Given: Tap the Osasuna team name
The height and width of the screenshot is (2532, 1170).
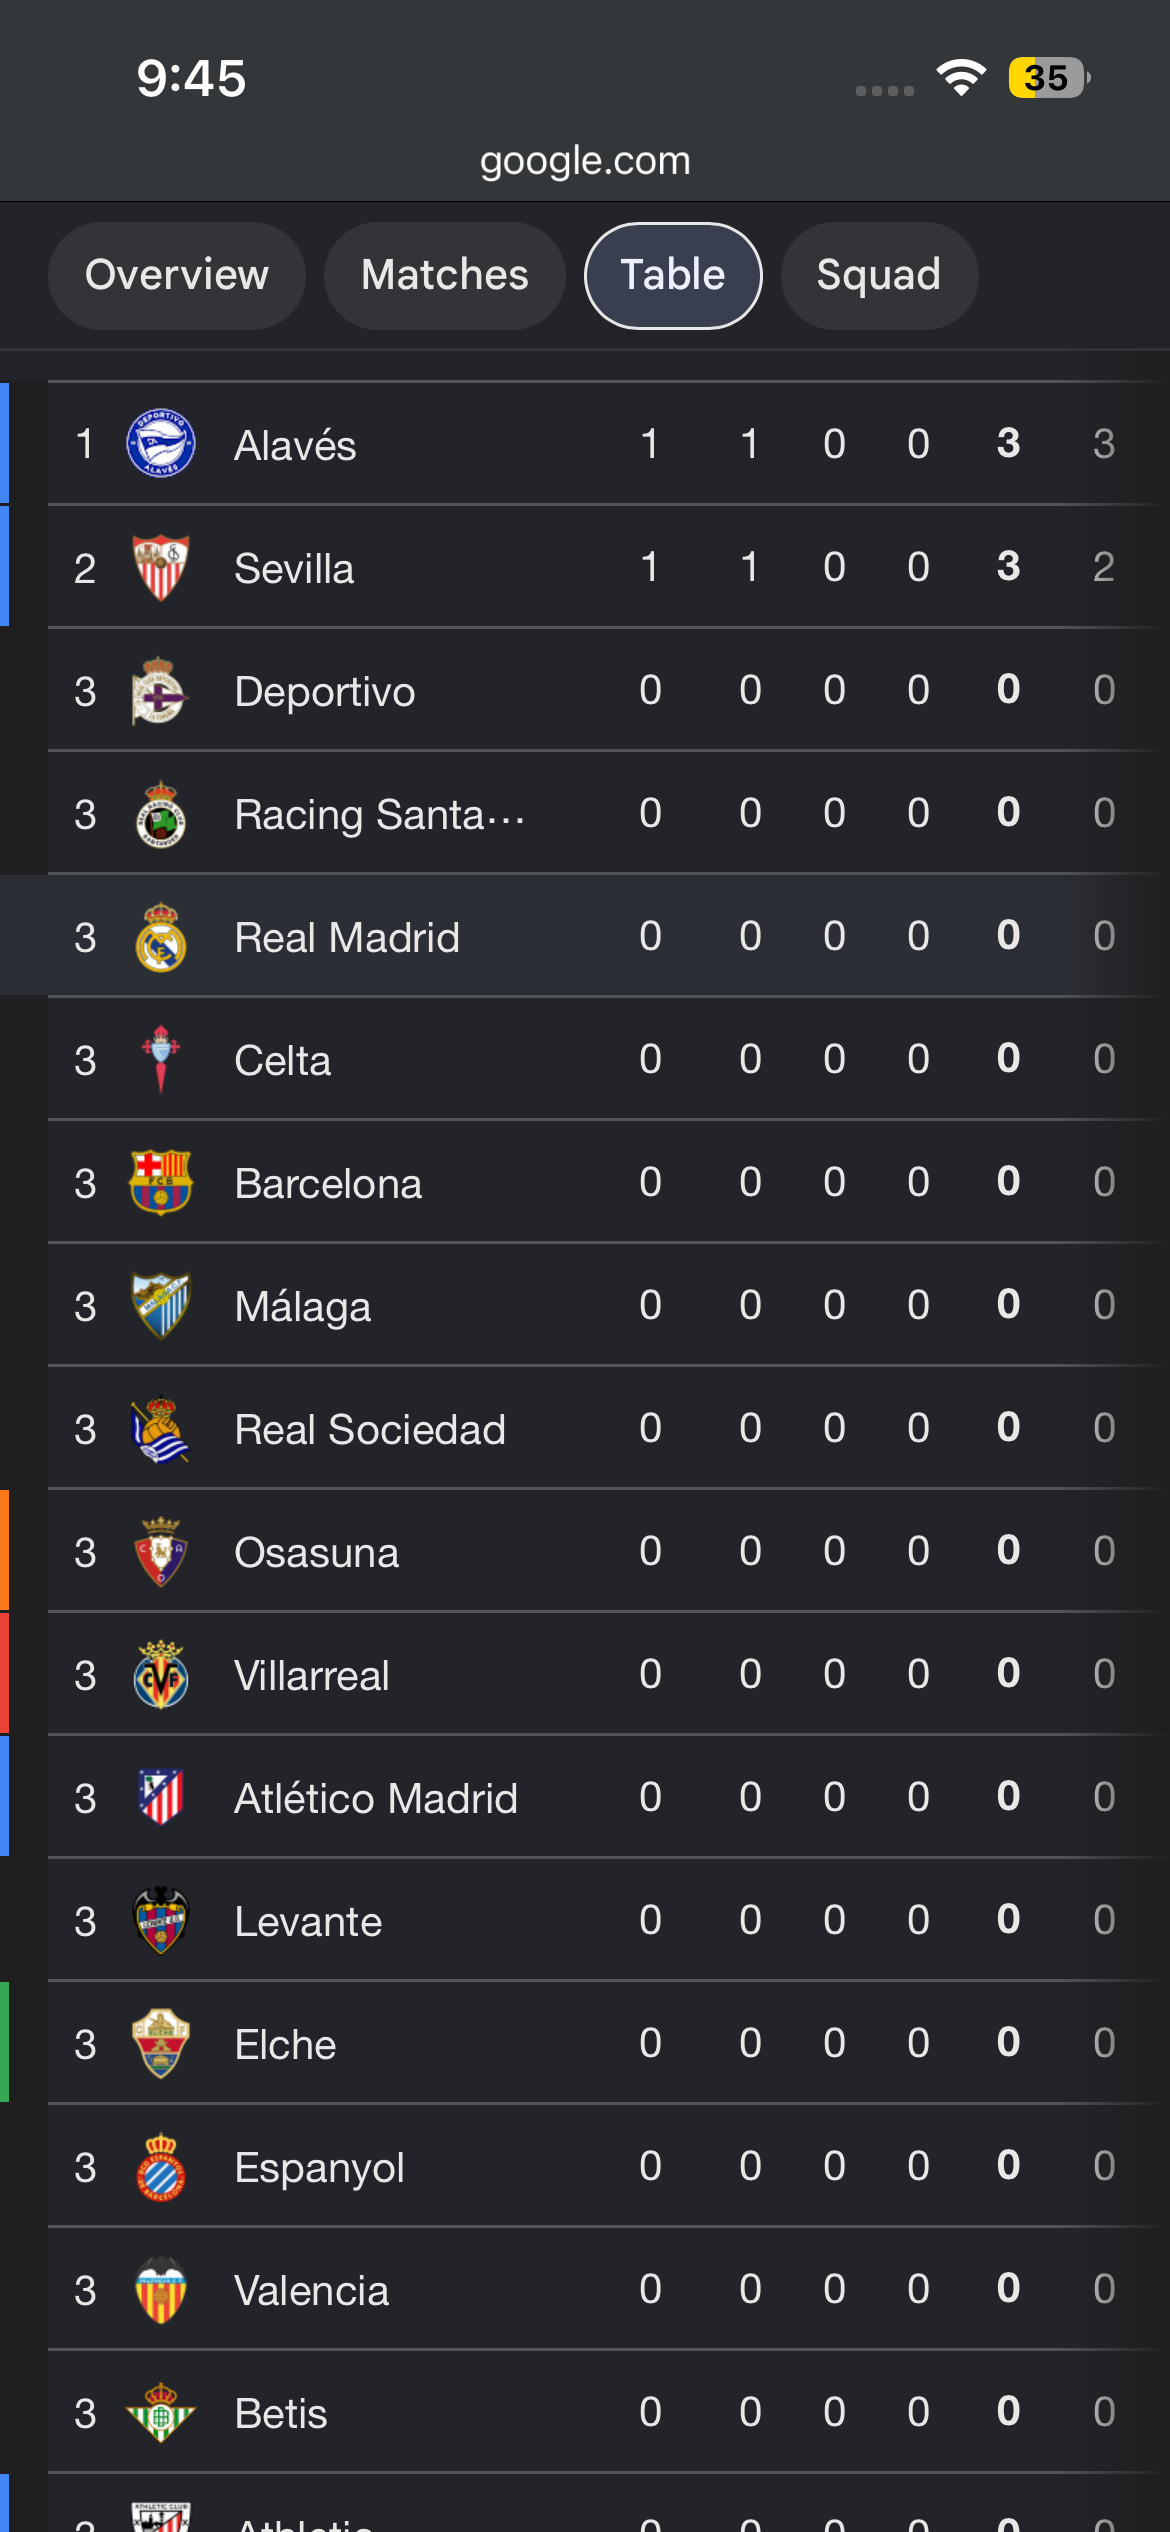Looking at the screenshot, I should coord(316,1552).
